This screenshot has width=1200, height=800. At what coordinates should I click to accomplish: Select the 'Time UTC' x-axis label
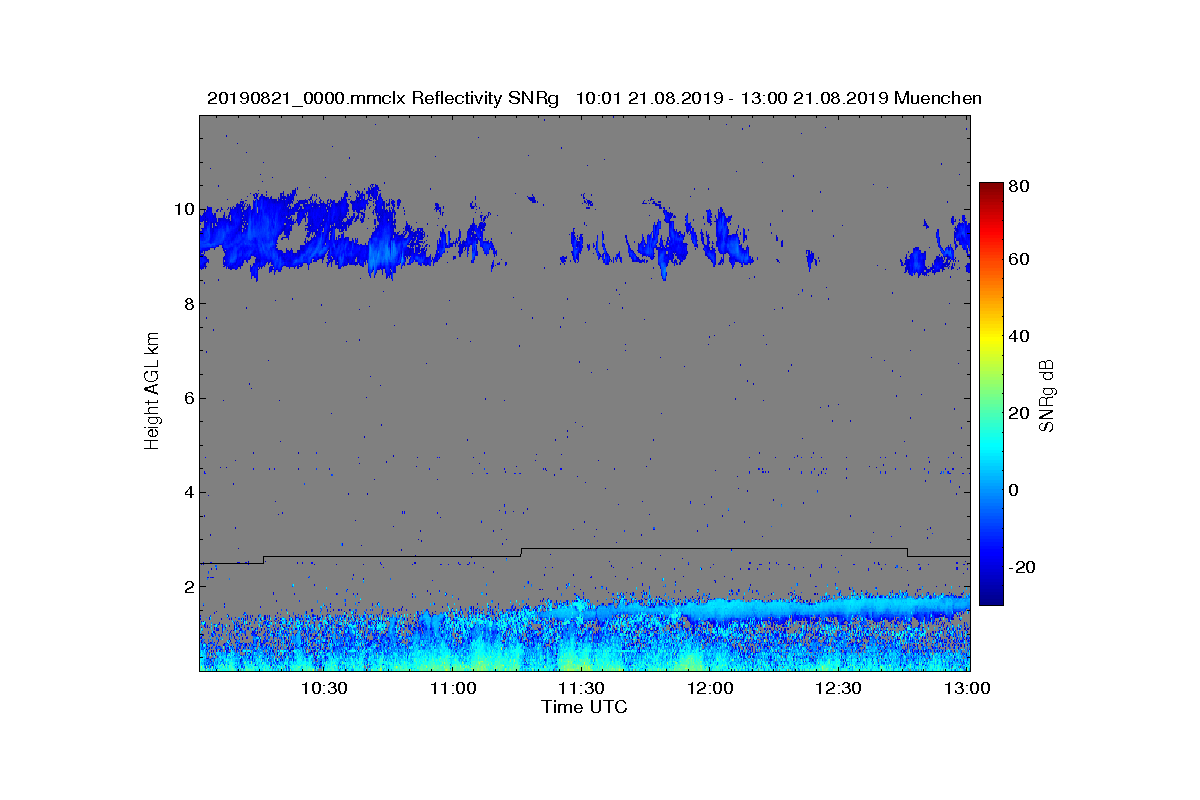coord(585,707)
